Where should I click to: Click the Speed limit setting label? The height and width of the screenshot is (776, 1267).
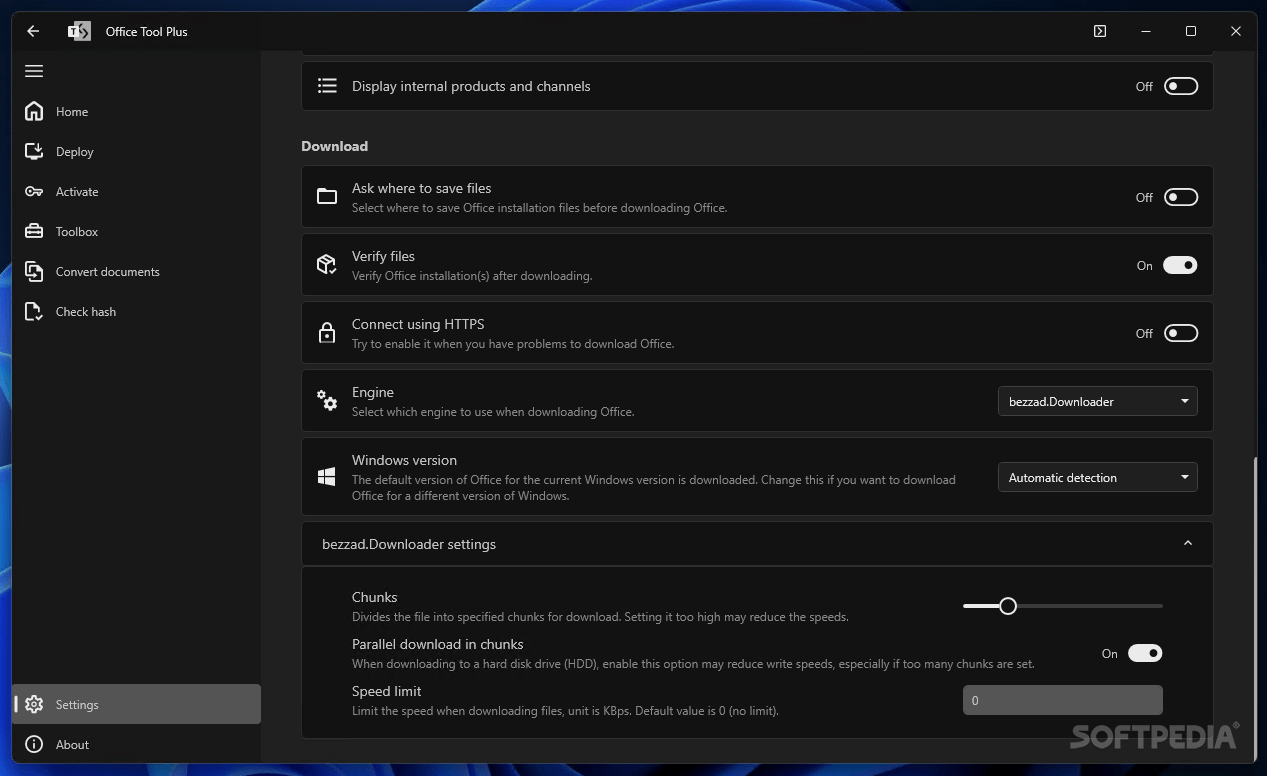[x=386, y=691]
